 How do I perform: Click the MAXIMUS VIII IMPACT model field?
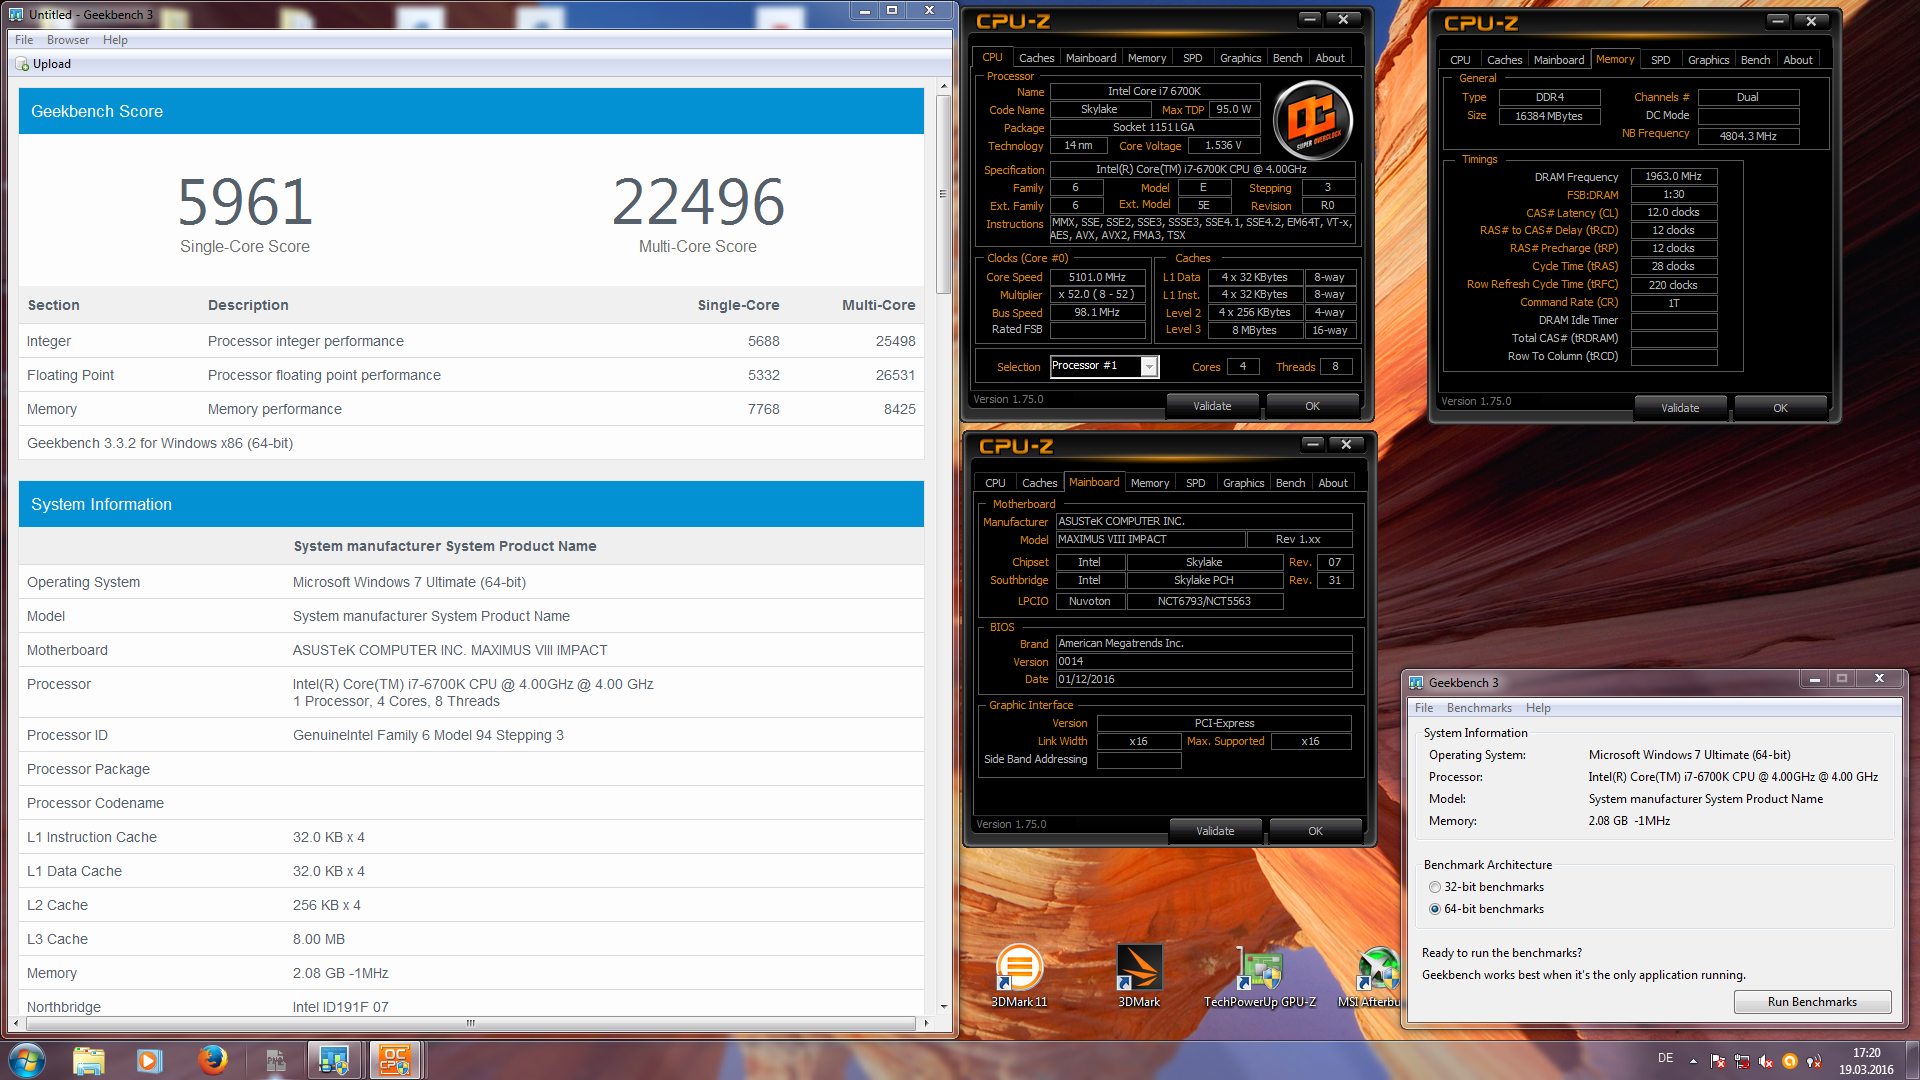tap(1150, 539)
